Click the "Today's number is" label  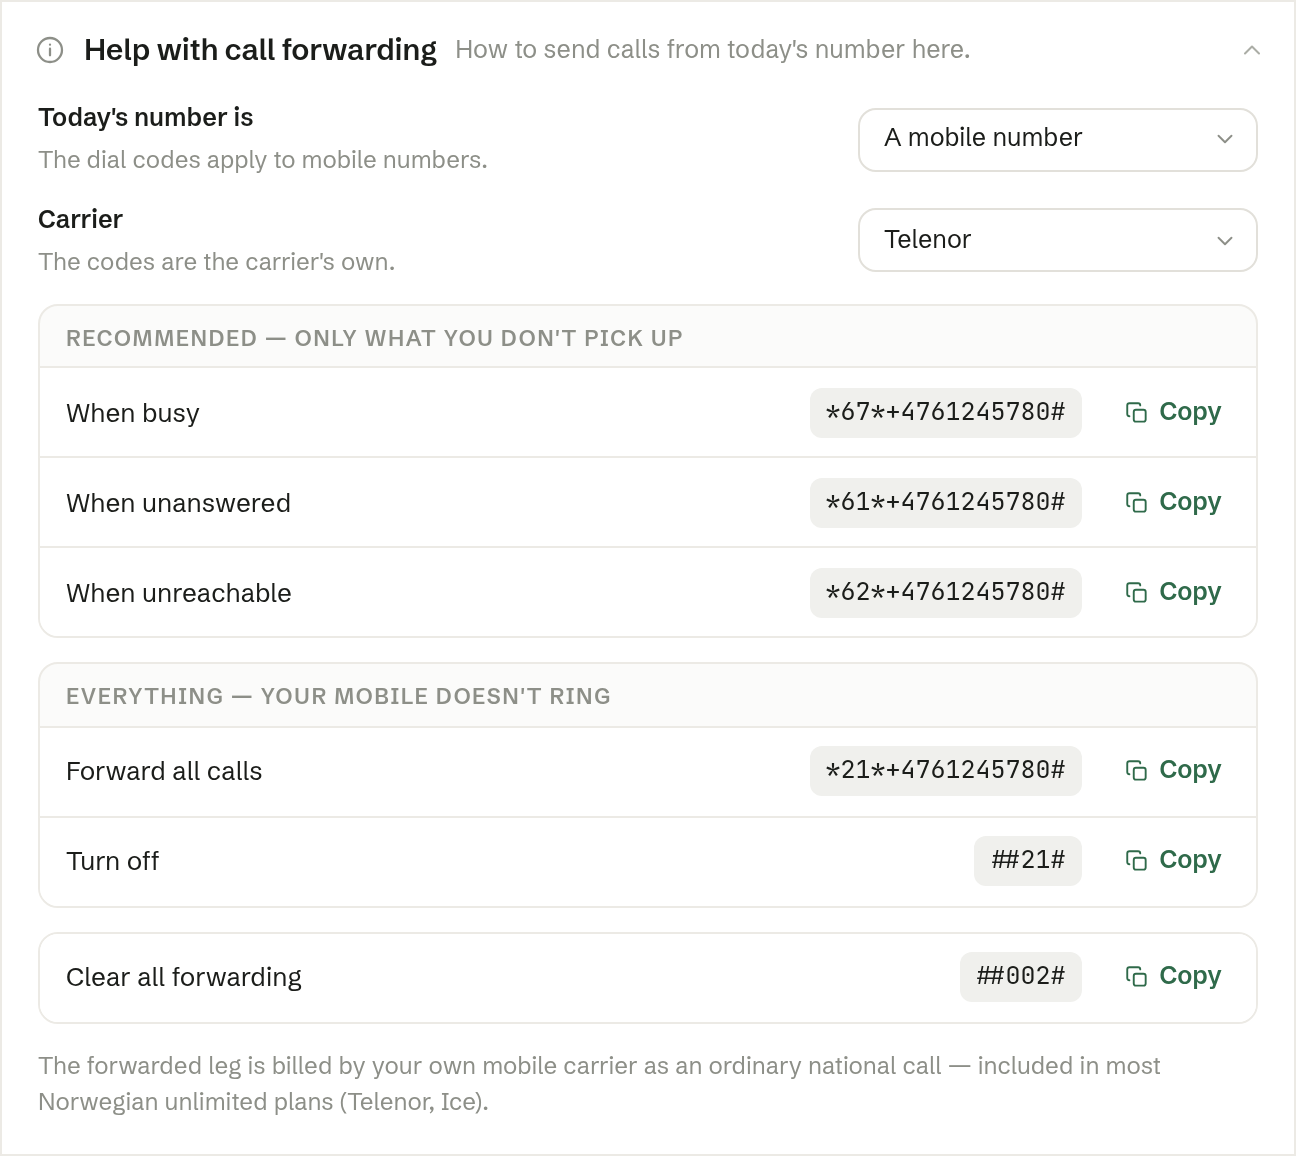pyautogui.click(x=145, y=117)
